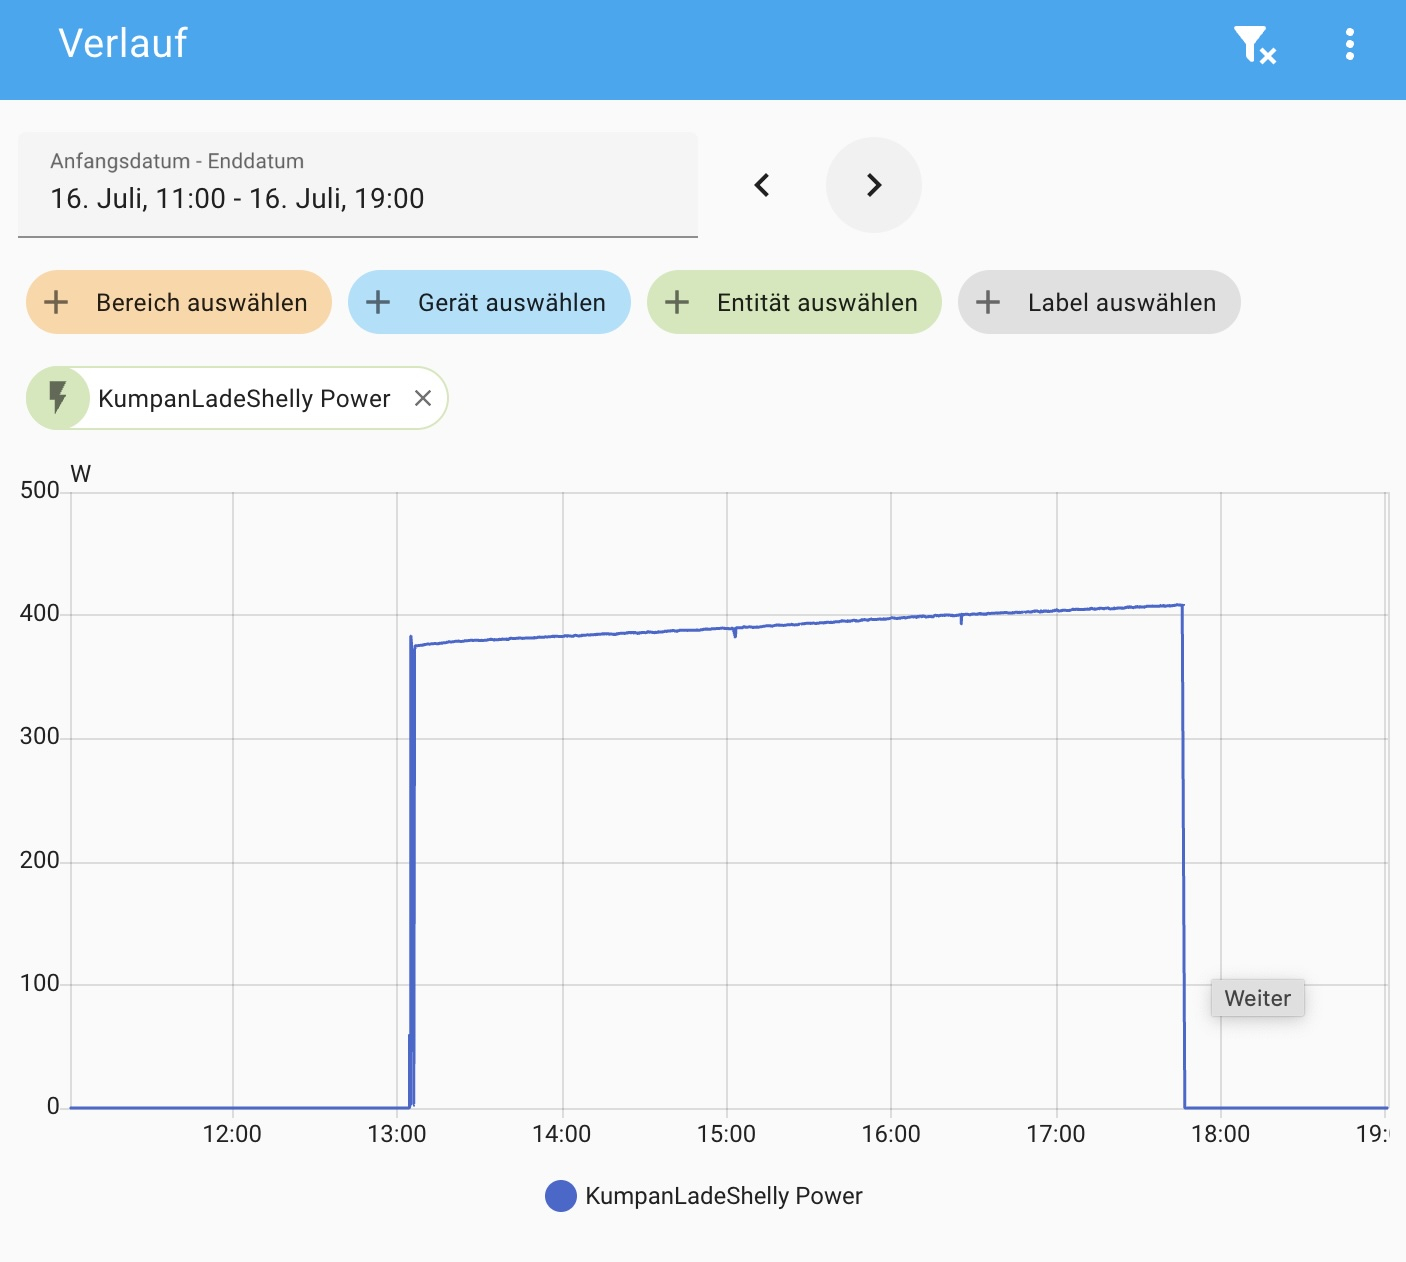Click the plus icon on Gerät auswählen

point(378,302)
